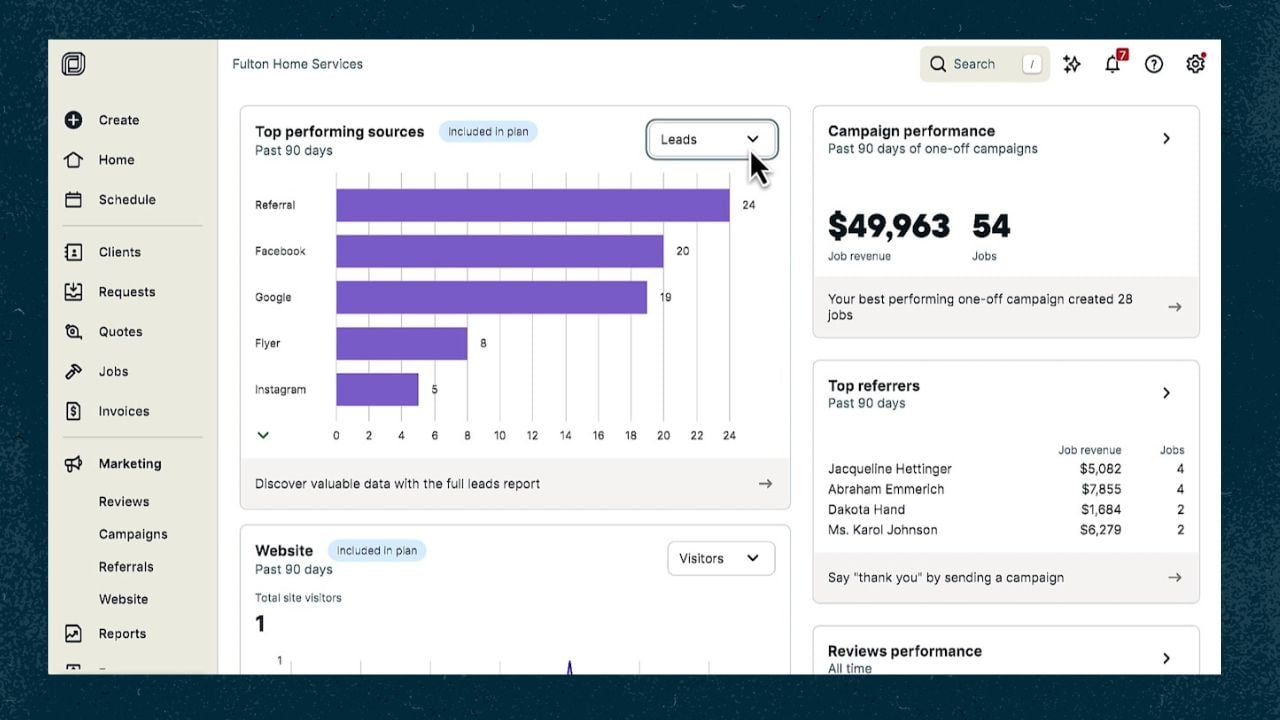Click the Jobs hammer icon
The image size is (1280, 720).
(x=73, y=372)
